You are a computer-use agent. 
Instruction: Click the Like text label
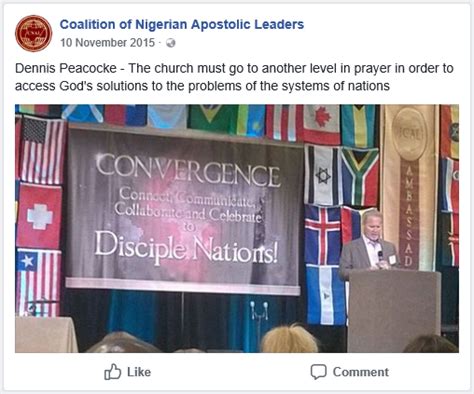tap(139, 372)
